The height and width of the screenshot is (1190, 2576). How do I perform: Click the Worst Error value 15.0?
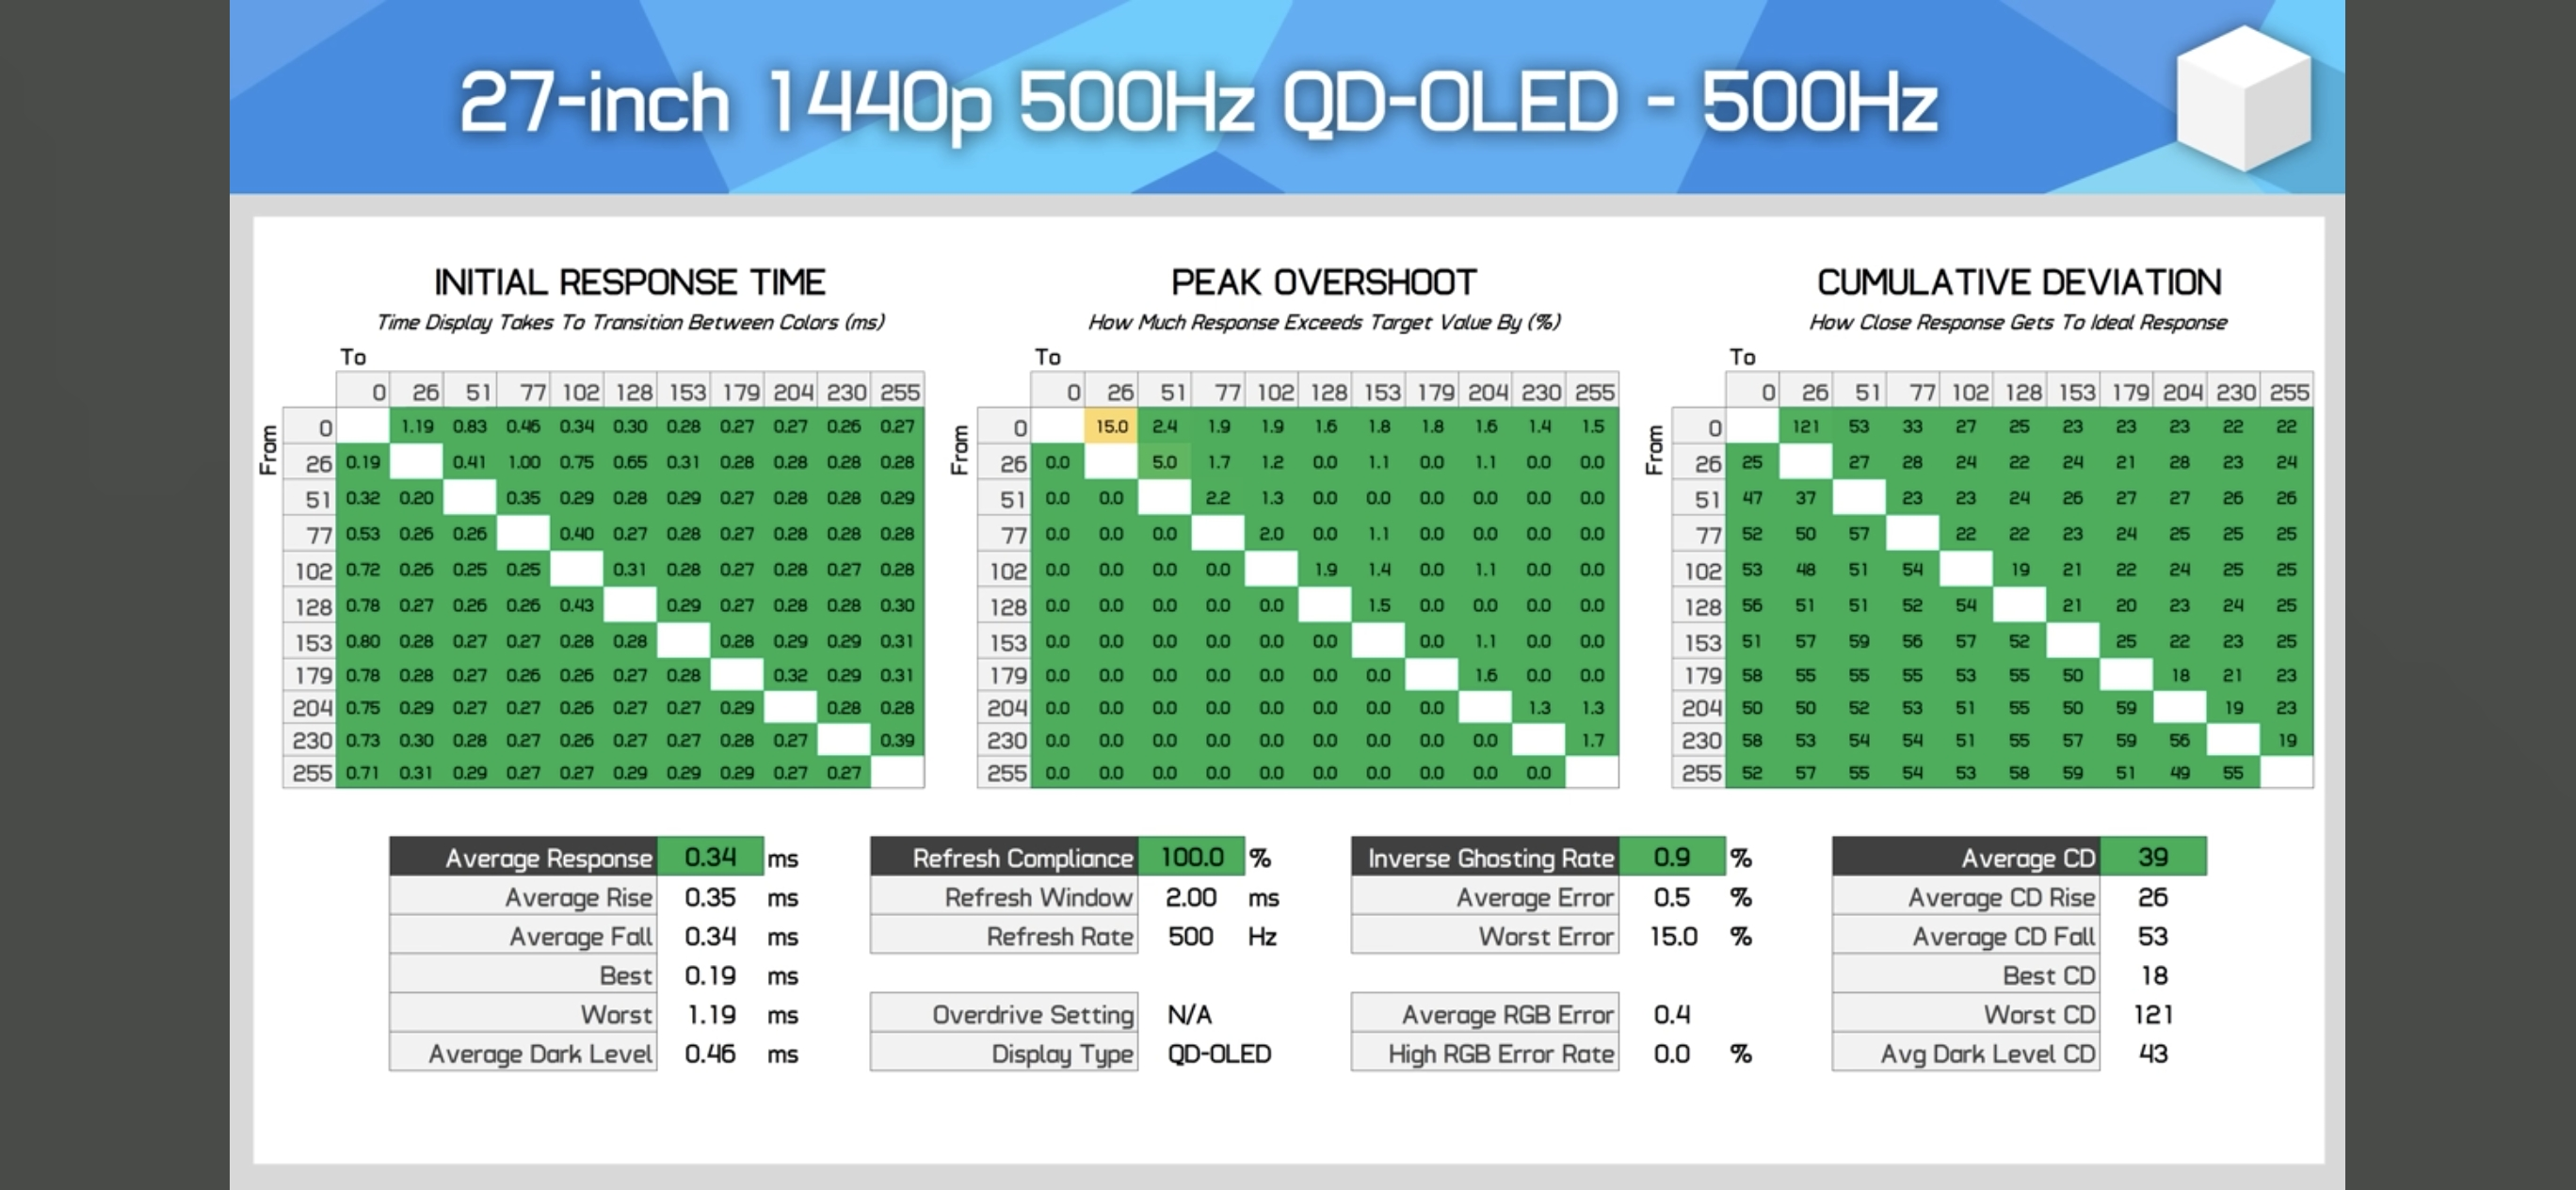pyautogui.click(x=1673, y=936)
